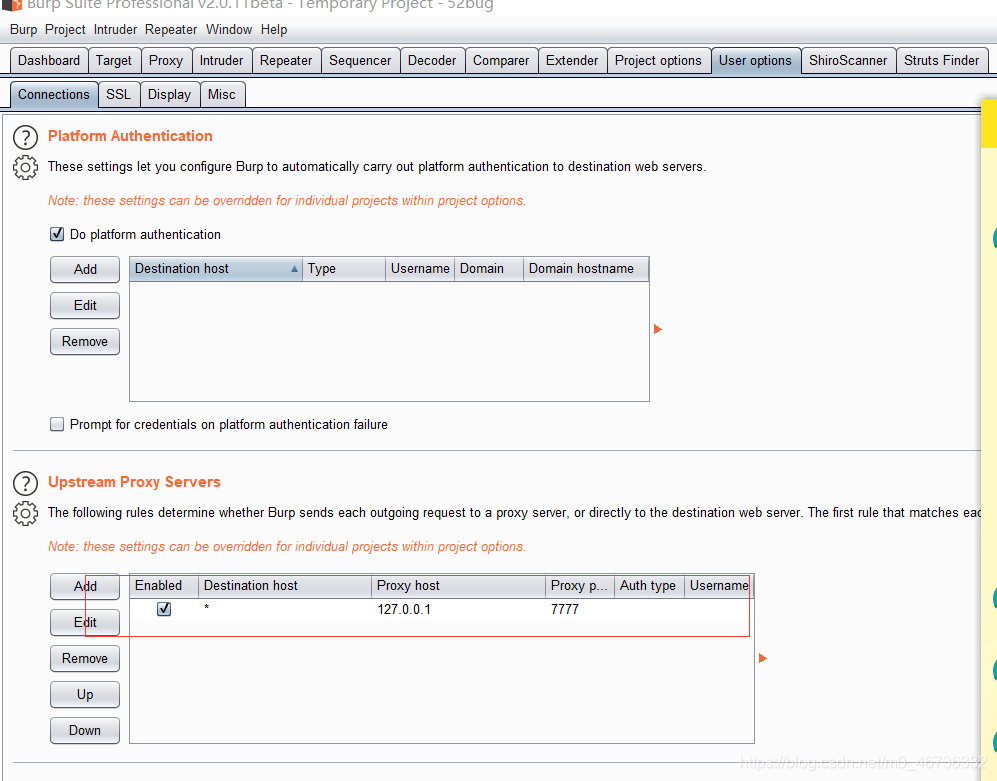Screen dimensions: 997x781
Task: Go to the Repeater tab
Action: tap(286, 60)
